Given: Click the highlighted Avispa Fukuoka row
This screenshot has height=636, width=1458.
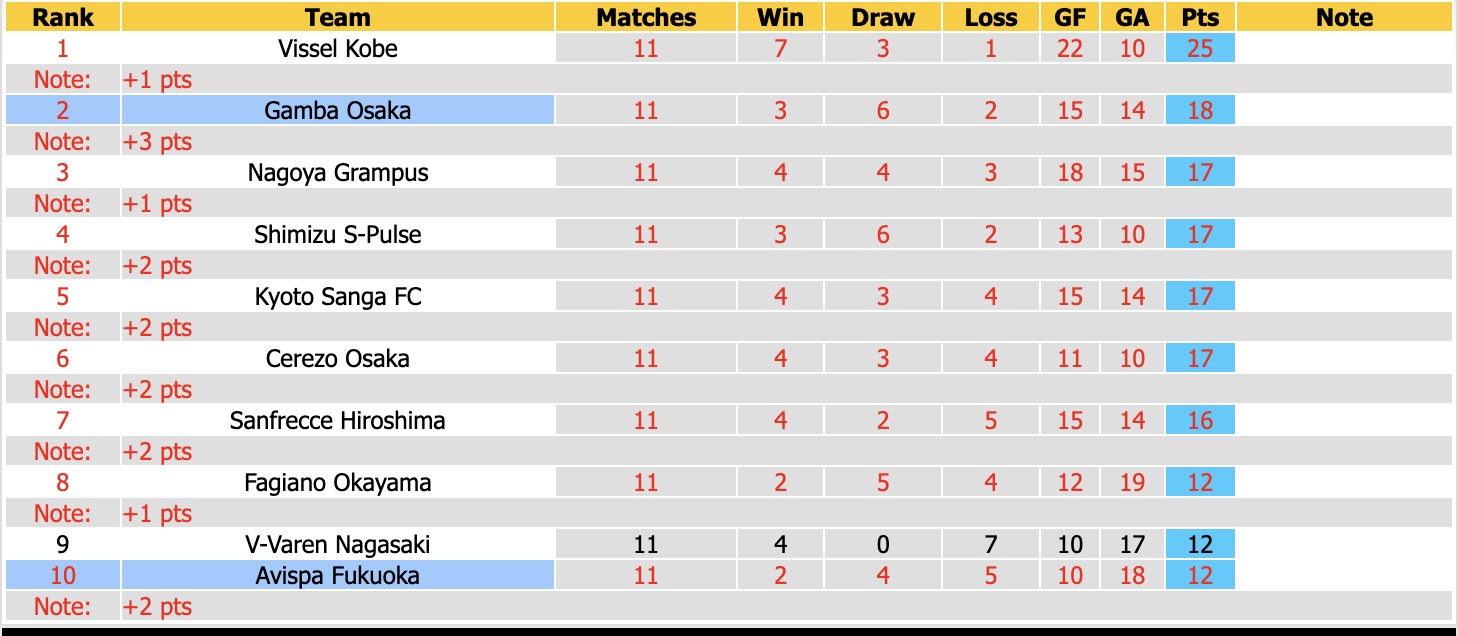Looking at the screenshot, I should [x=338, y=575].
